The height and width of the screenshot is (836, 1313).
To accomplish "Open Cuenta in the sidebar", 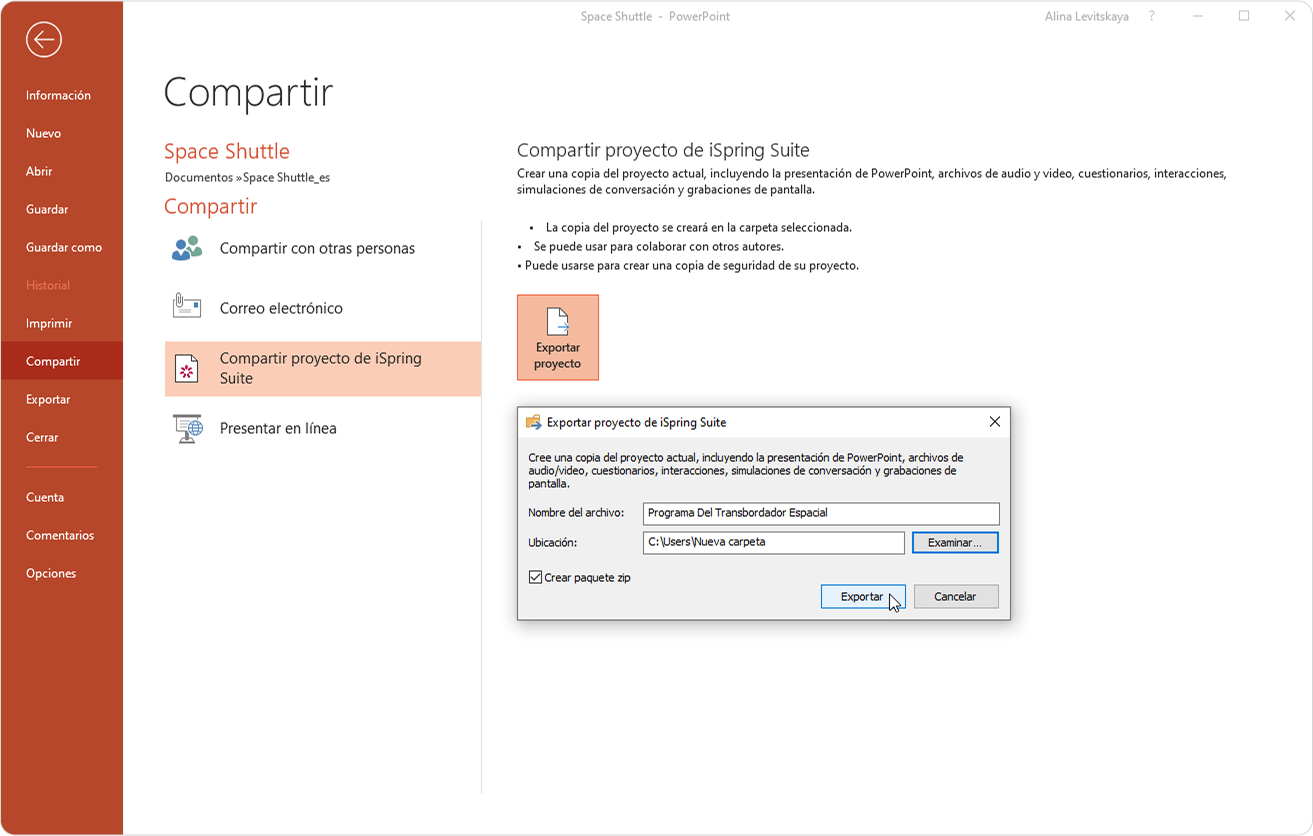I will coord(45,497).
